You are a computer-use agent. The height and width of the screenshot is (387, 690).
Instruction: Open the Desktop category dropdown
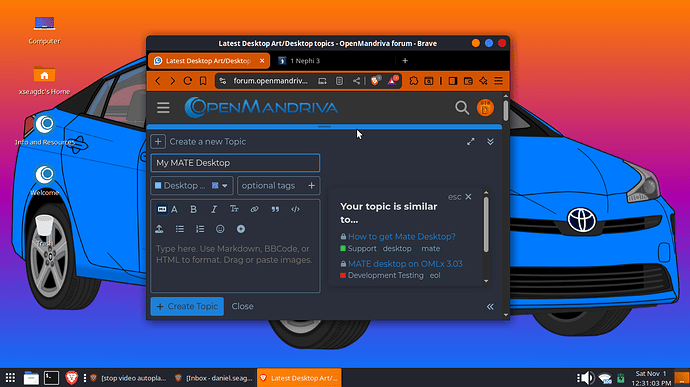tap(192, 186)
